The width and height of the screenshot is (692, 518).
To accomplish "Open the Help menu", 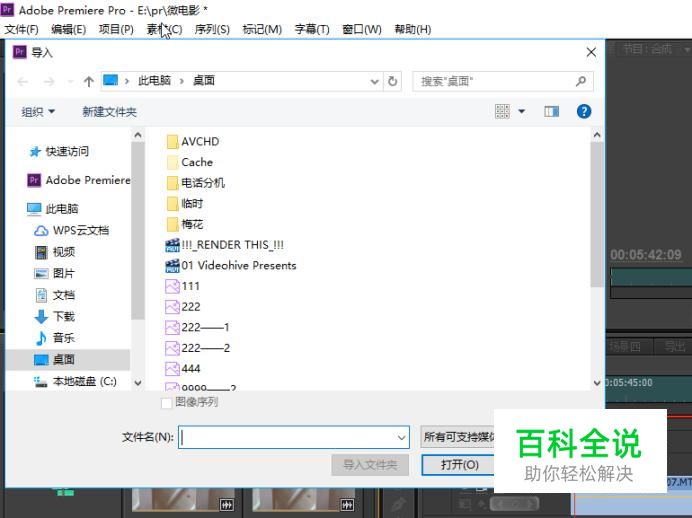I will click(413, 30).
